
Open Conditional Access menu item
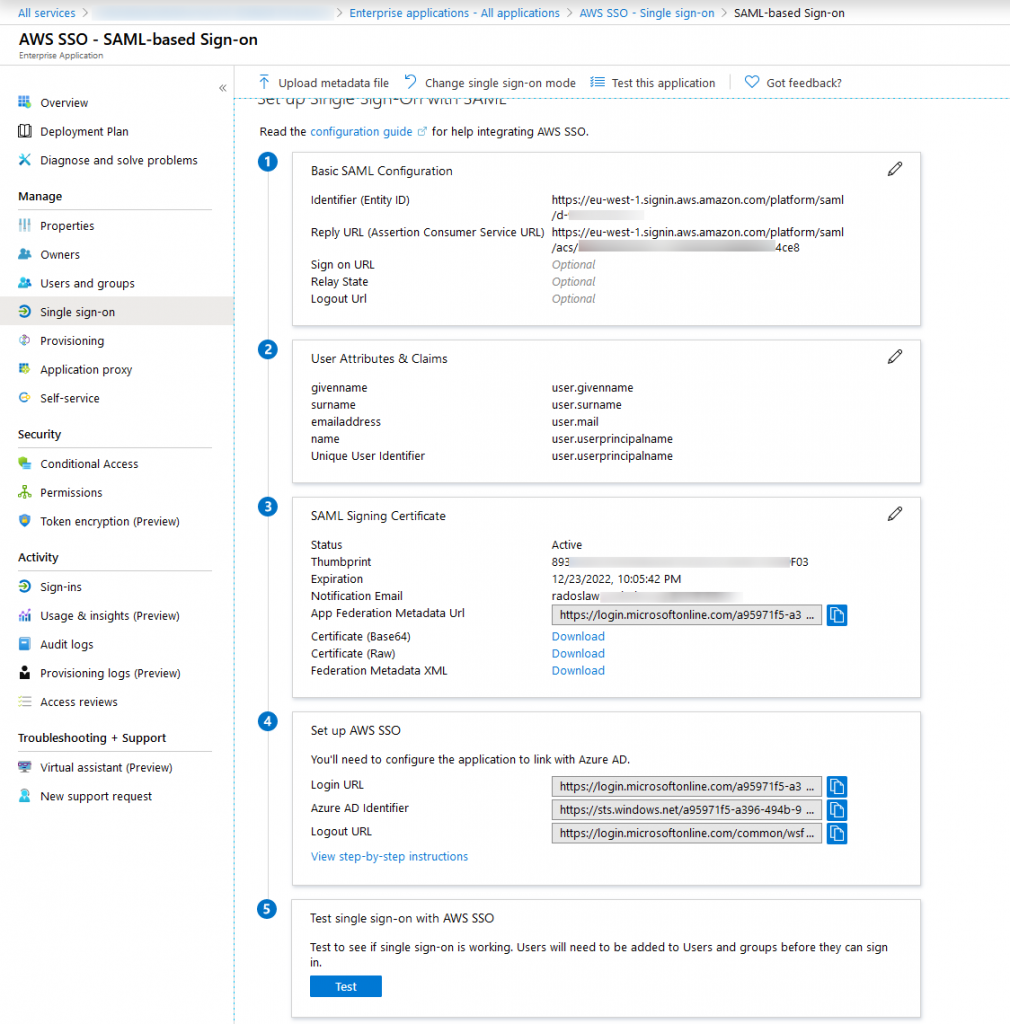click(x=89, y=464)
